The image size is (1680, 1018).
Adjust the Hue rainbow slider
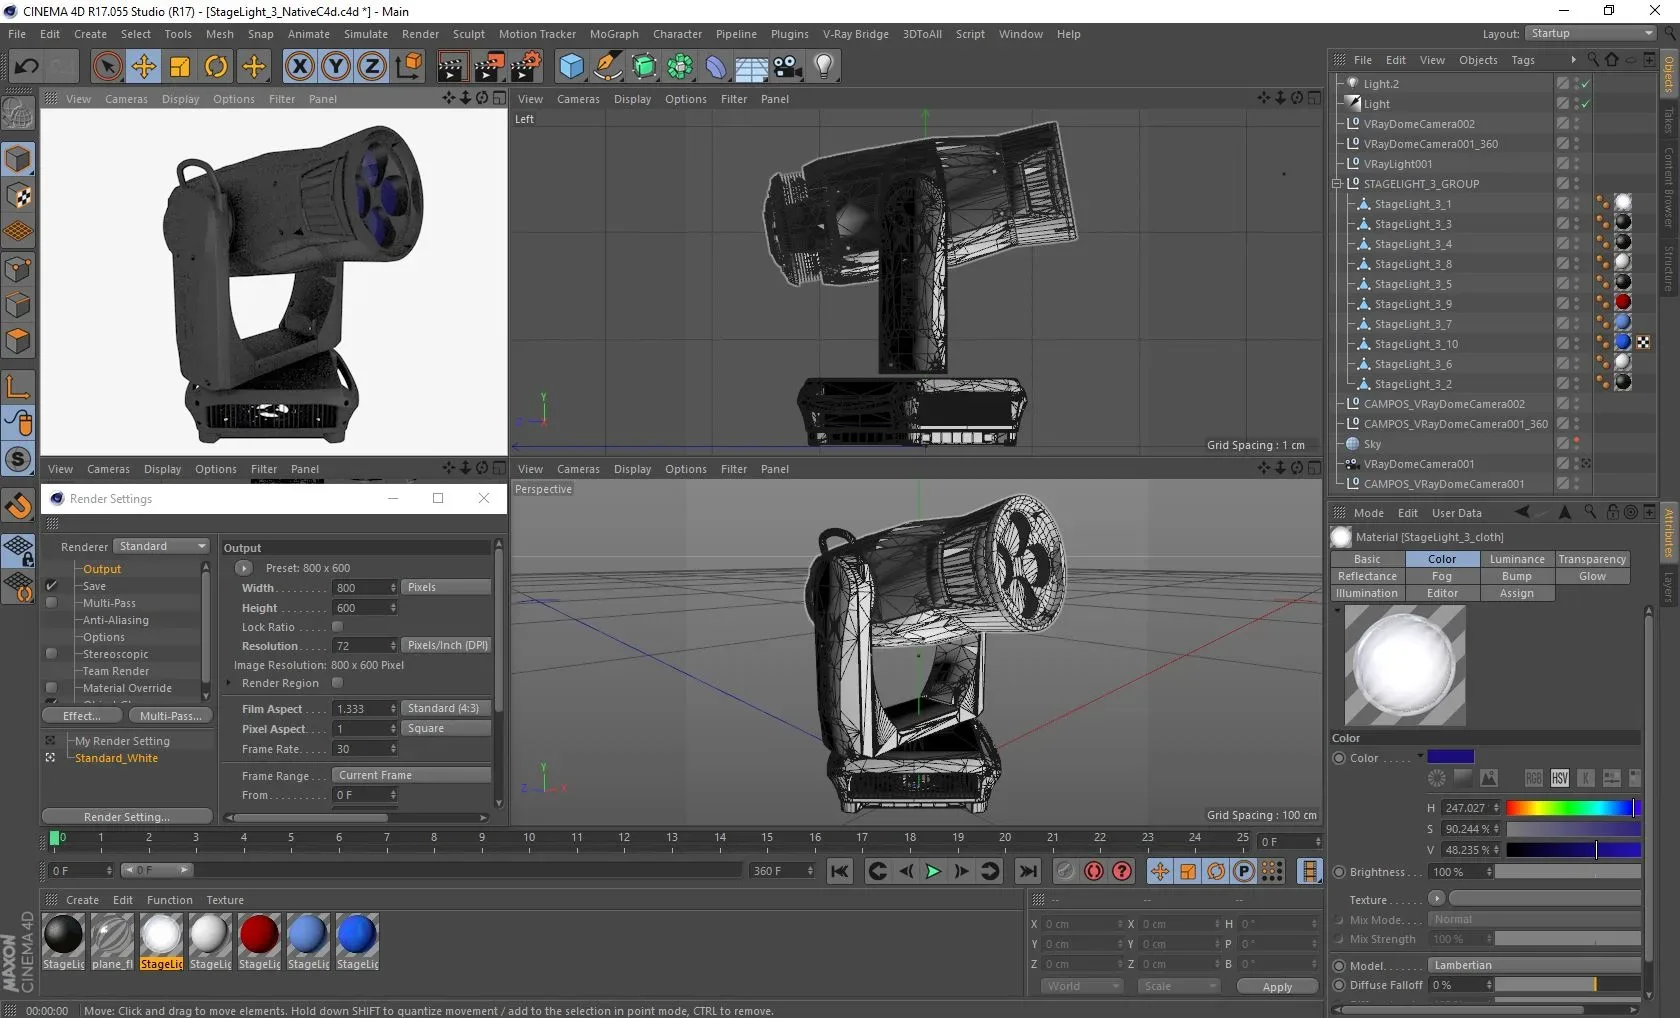point(1573,808)
